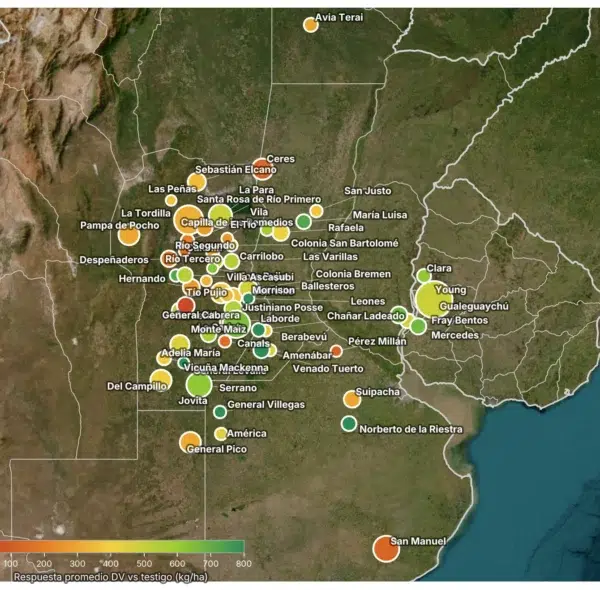600x590 pixels.
Task: Click the green General Villegas marker
Action: coord(220,412)
